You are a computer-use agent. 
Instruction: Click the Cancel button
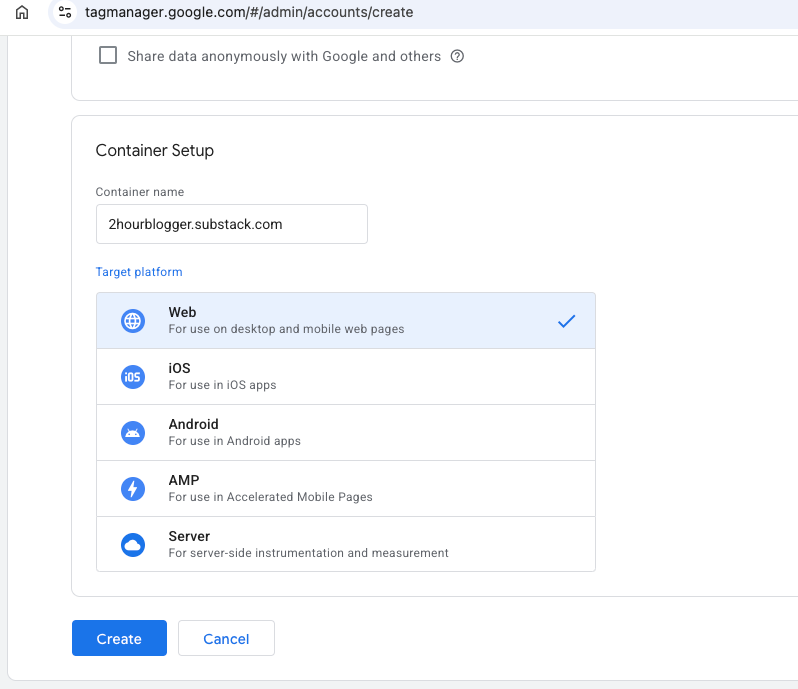tap(226, 638)
